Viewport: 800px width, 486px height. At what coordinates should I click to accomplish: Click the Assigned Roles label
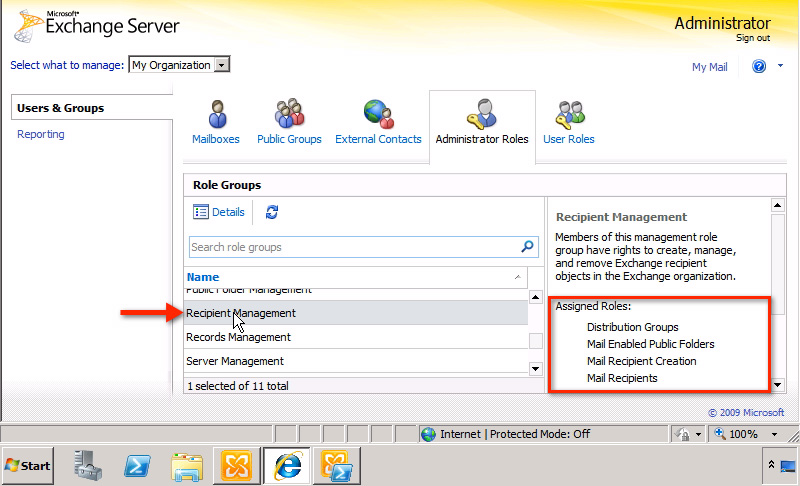[593, 306]
